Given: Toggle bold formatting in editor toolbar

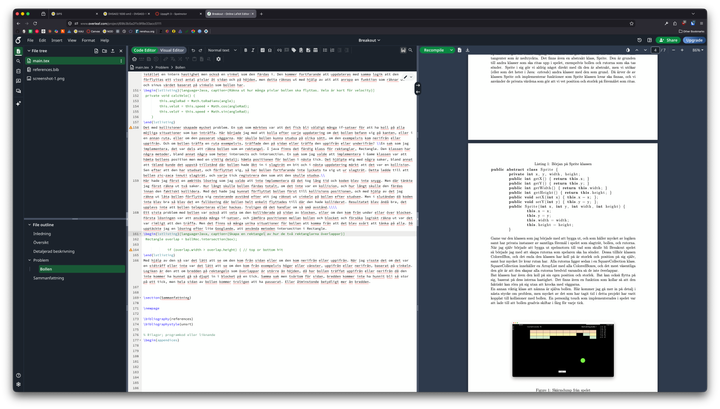Looking at the screenshot, I should coord(246,49).
